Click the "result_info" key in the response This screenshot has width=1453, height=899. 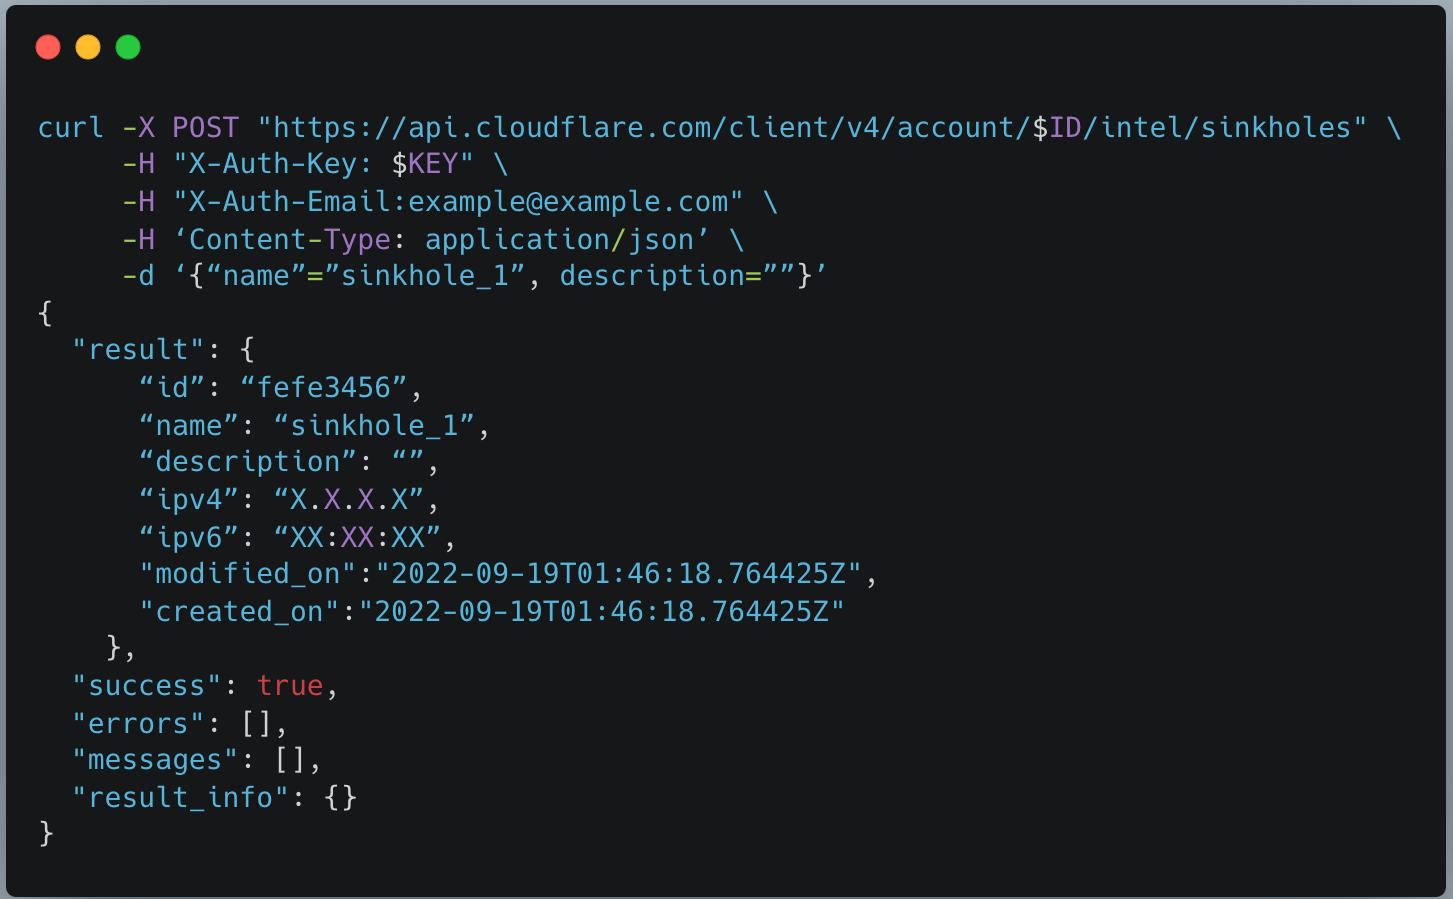(180, 798)
